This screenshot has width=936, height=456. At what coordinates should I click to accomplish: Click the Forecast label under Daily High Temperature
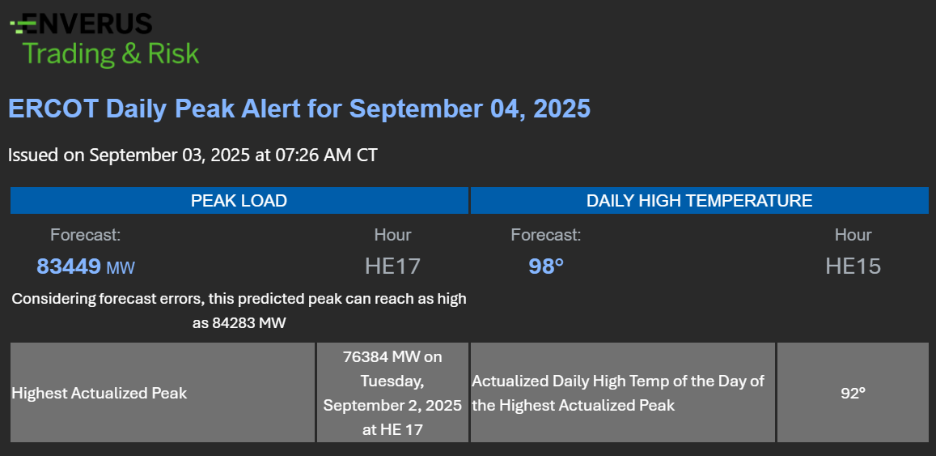click(x=545, y=235)
